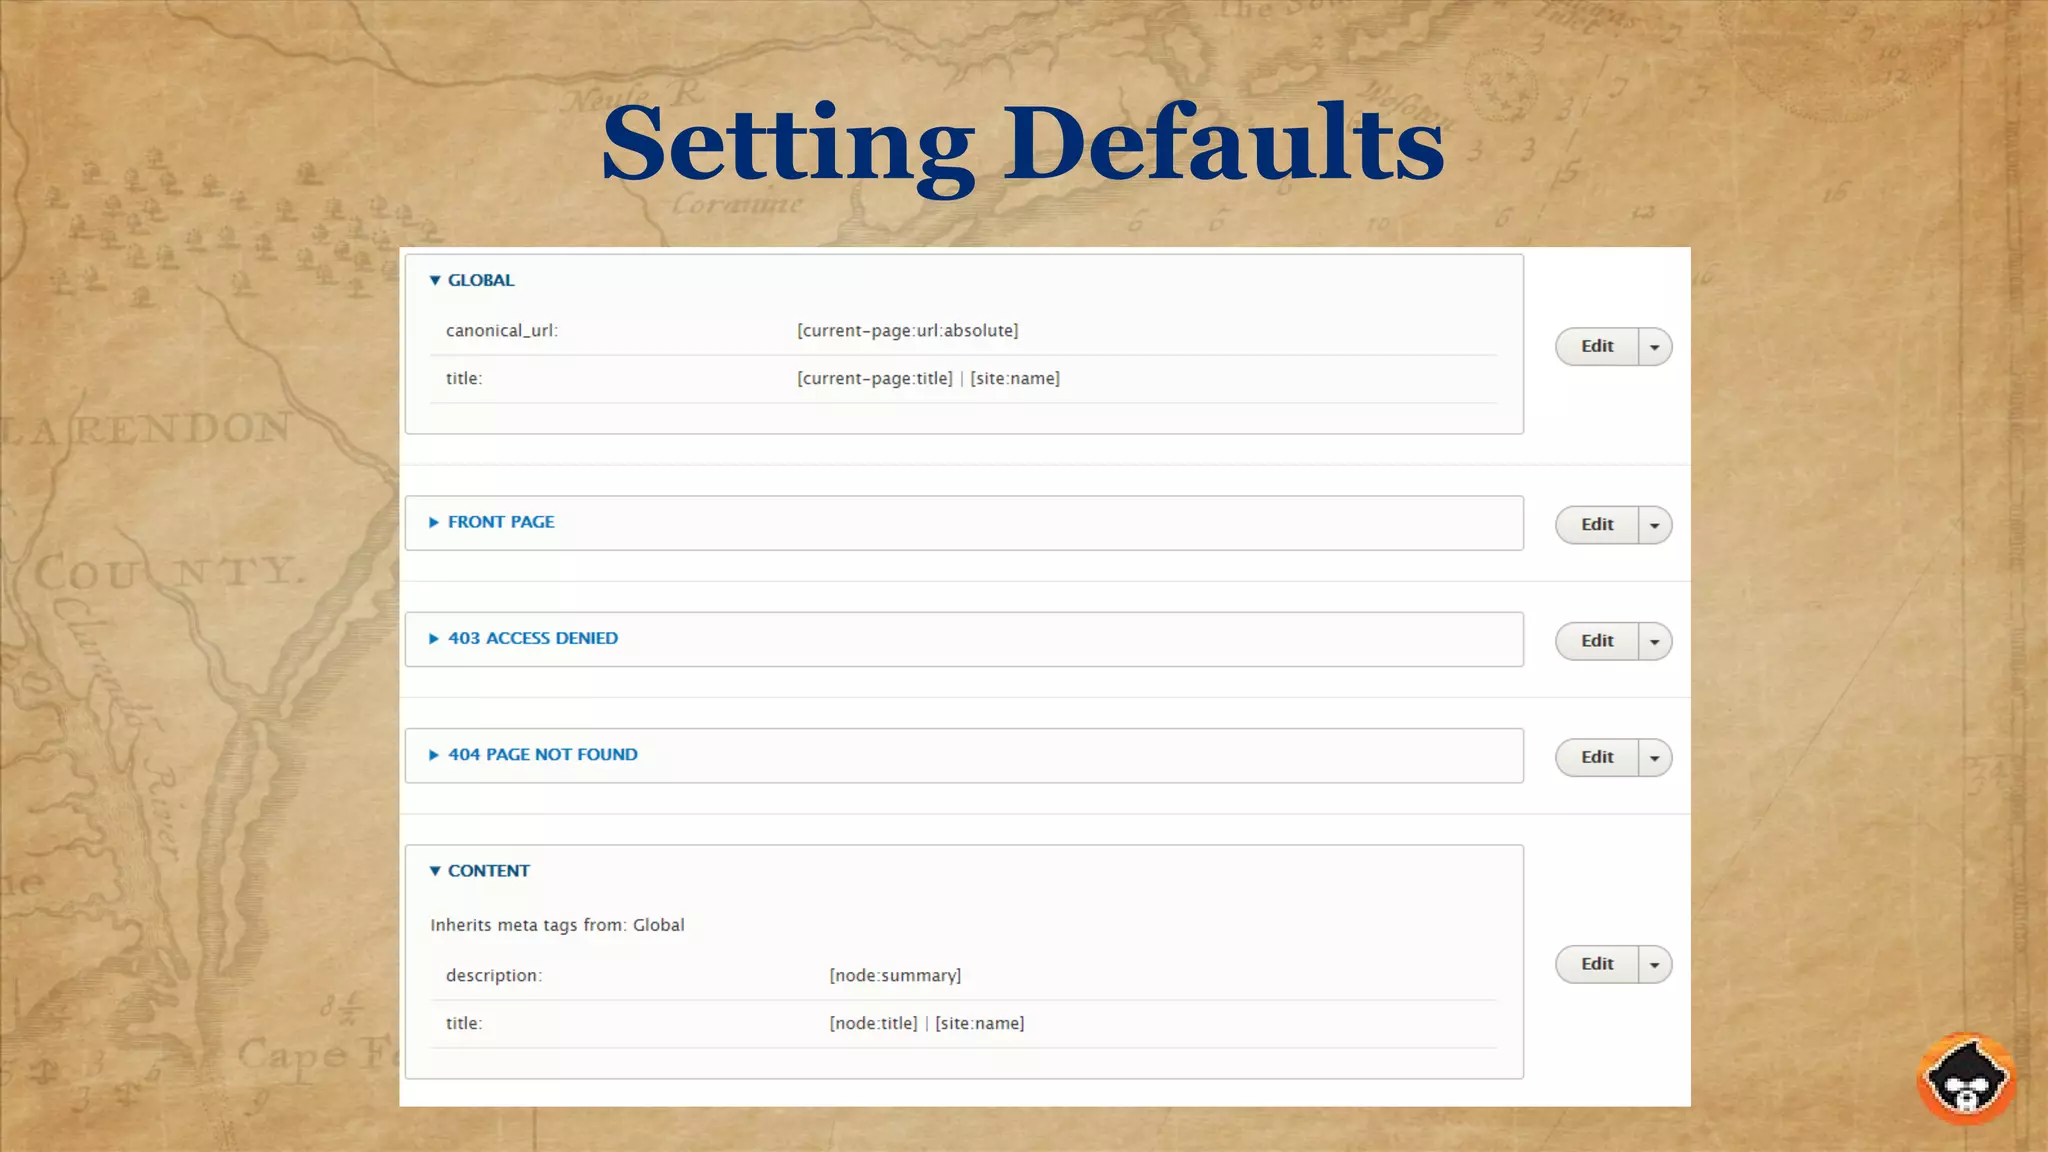Select the [current-page:url:absolute] token text
Viewport: 2048px width, 1152px height.
pos(908,331)
